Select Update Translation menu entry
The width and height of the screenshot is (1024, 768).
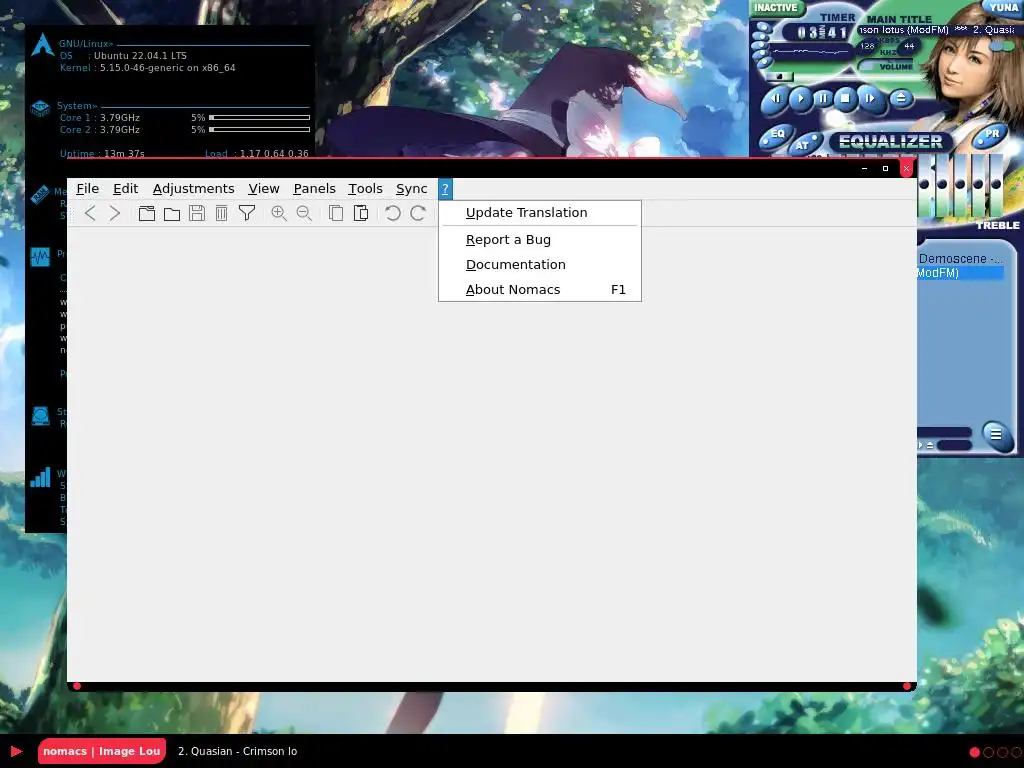(539, 213)
